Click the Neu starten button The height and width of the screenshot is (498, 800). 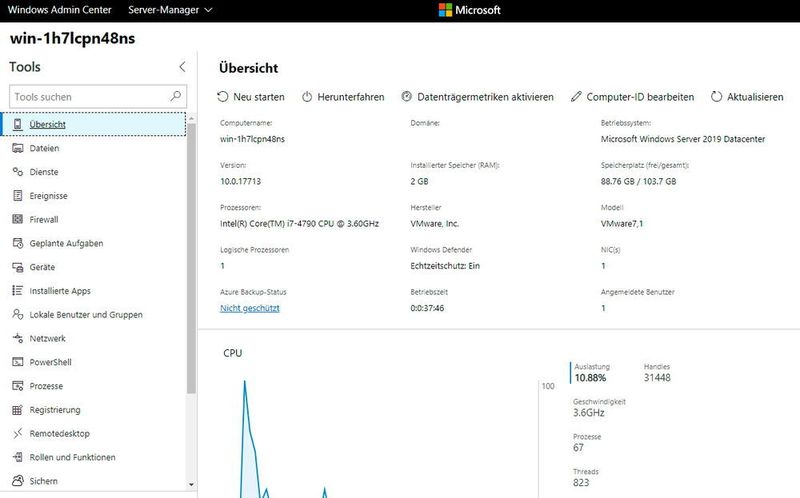coord(251,97)
